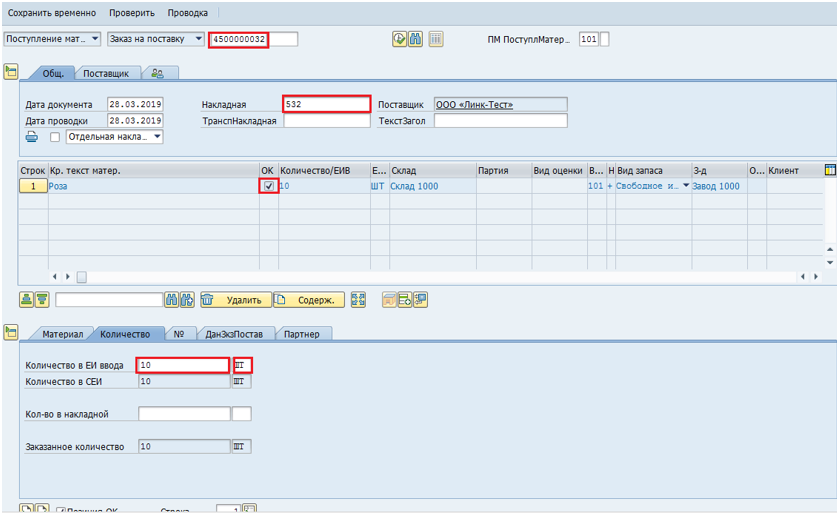
Task: Click the table settings icon at grid corner
Action: point(829,171)
